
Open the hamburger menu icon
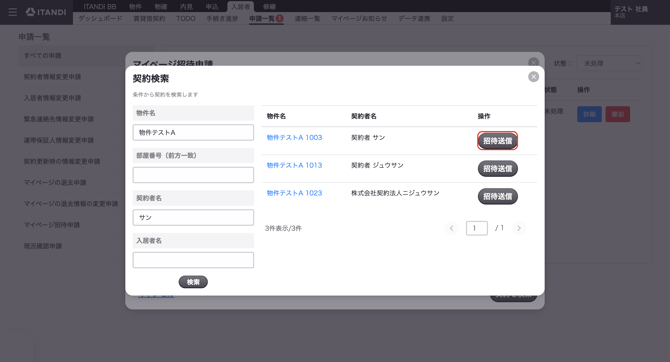pyautogui.click(x=13, y=12)
